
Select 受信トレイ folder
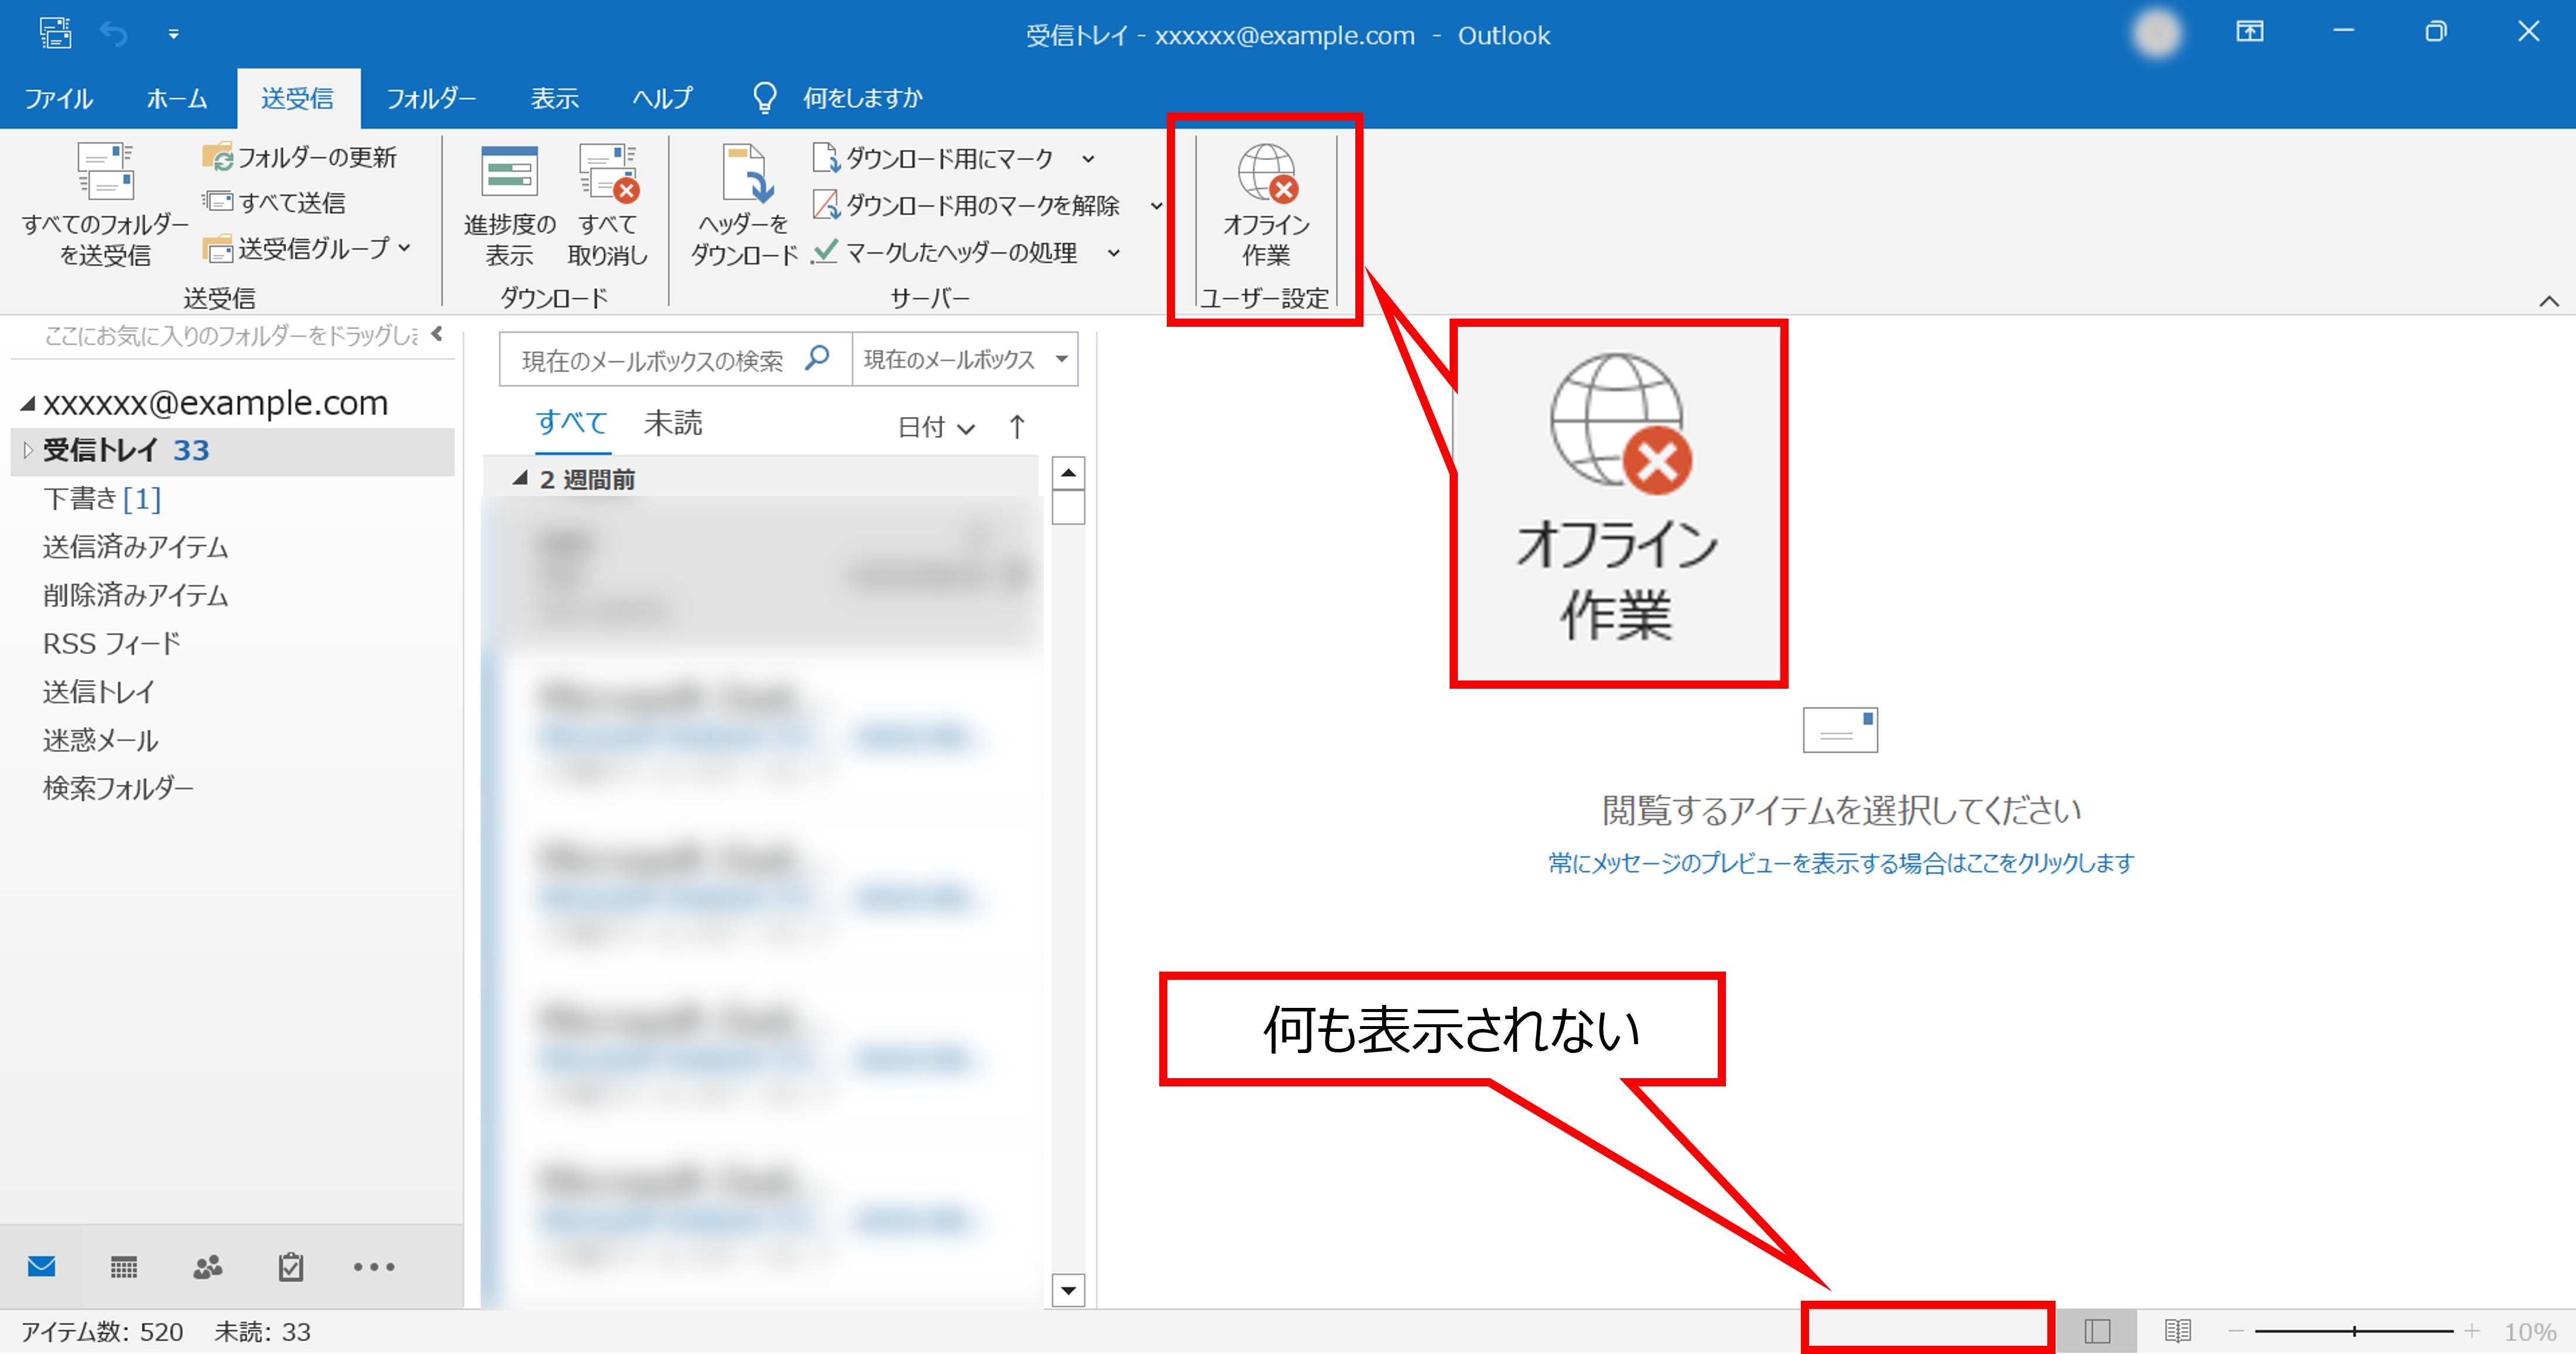tap(232, 451)
